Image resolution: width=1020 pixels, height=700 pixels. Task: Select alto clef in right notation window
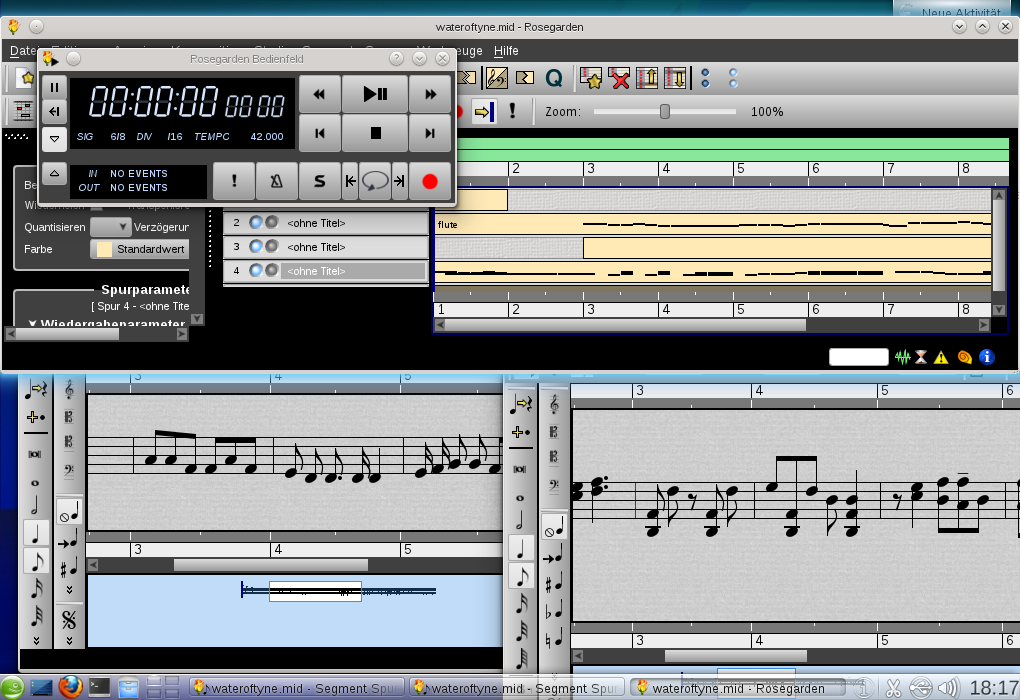coord(554,432)
